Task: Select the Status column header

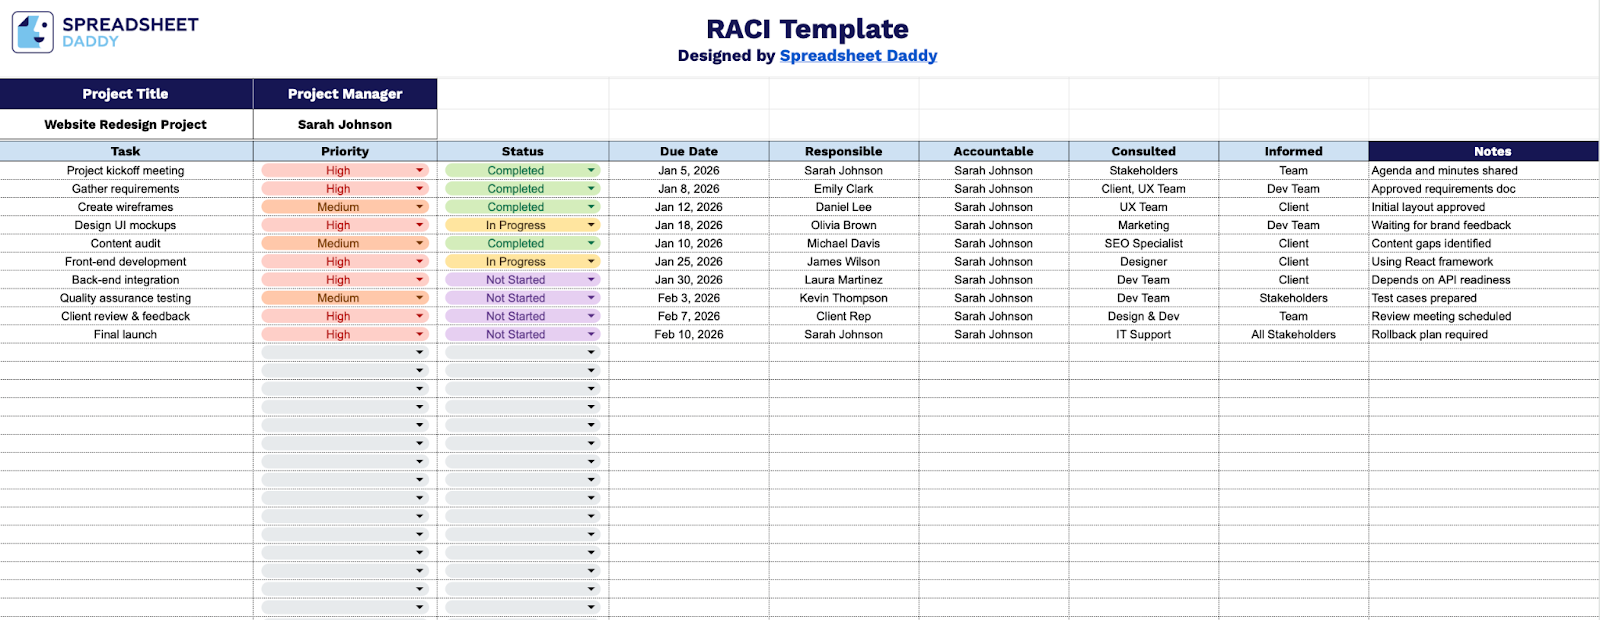Action: pyautogui.click(x=522, y=152)
